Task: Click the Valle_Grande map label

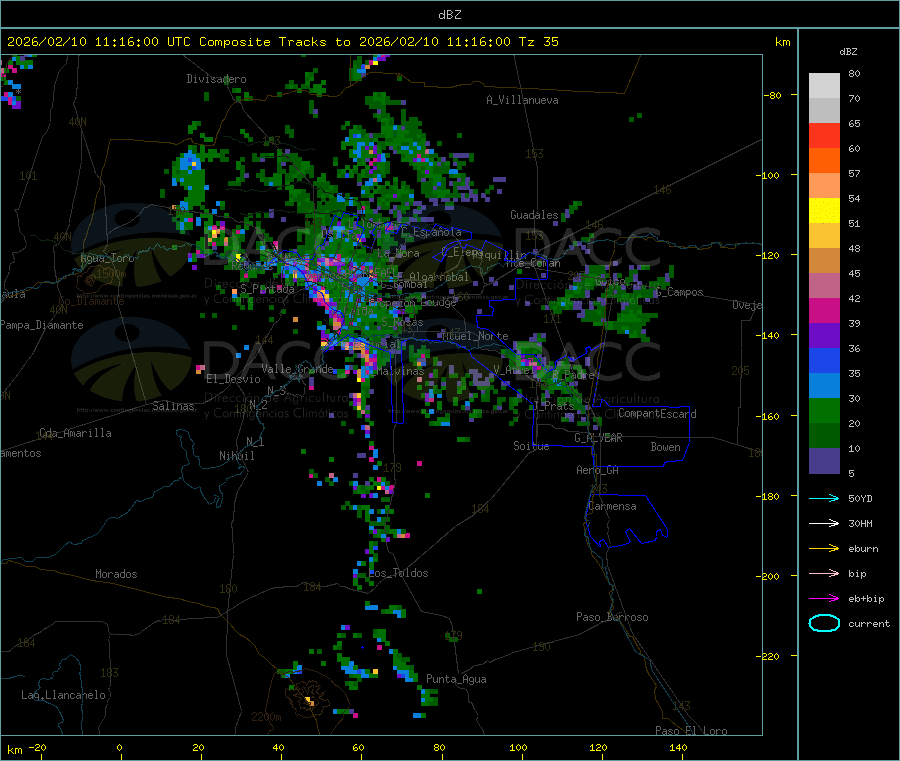Action: point(297,369)
